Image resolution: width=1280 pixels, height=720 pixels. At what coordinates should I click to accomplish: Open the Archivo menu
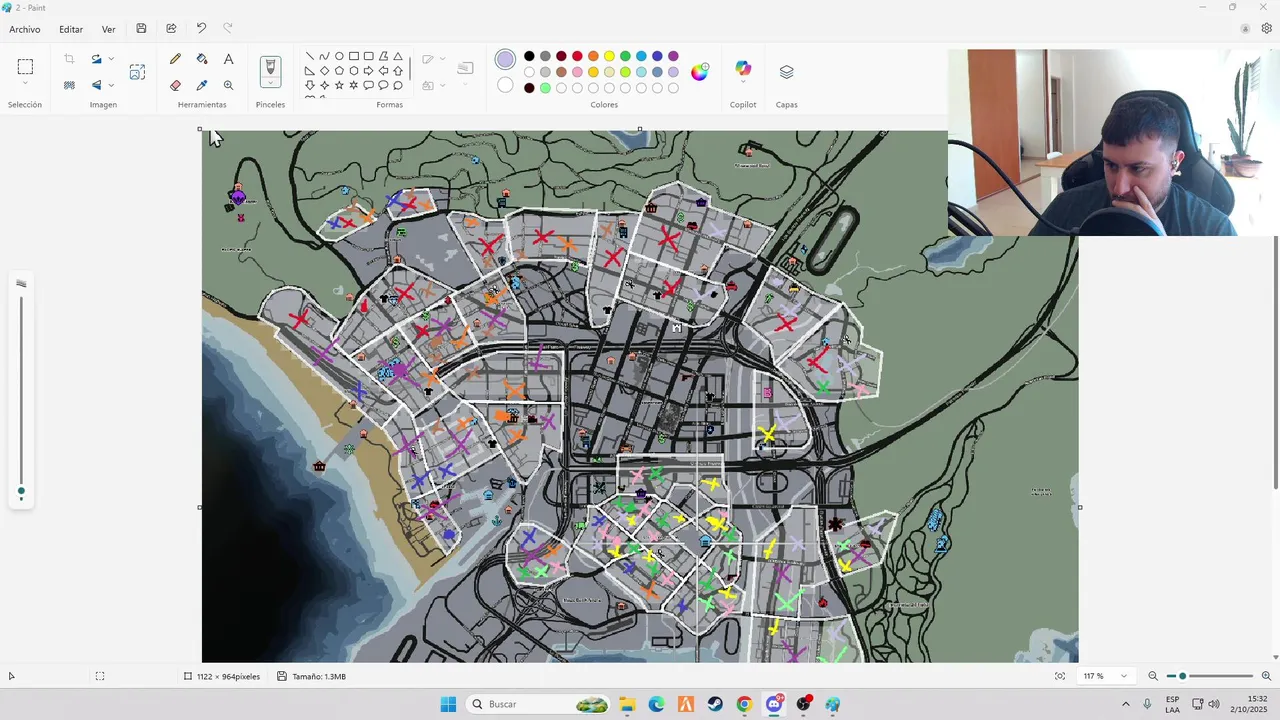pyautogui.click(x=25, y=29)
